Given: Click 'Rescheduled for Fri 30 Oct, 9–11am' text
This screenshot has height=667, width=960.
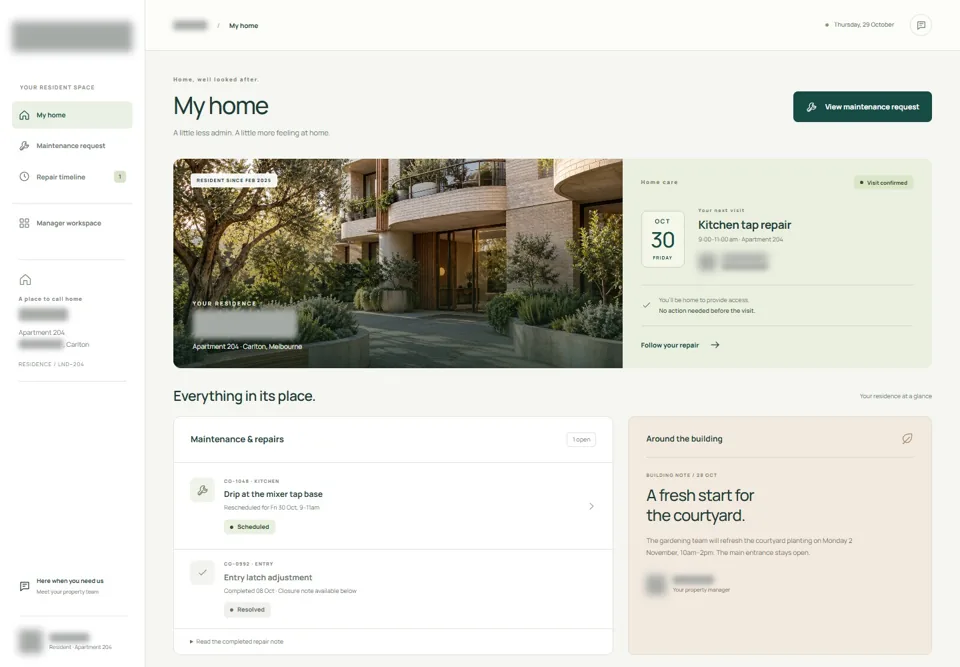Looking at the screenshot, I should (x=271, y=507).
